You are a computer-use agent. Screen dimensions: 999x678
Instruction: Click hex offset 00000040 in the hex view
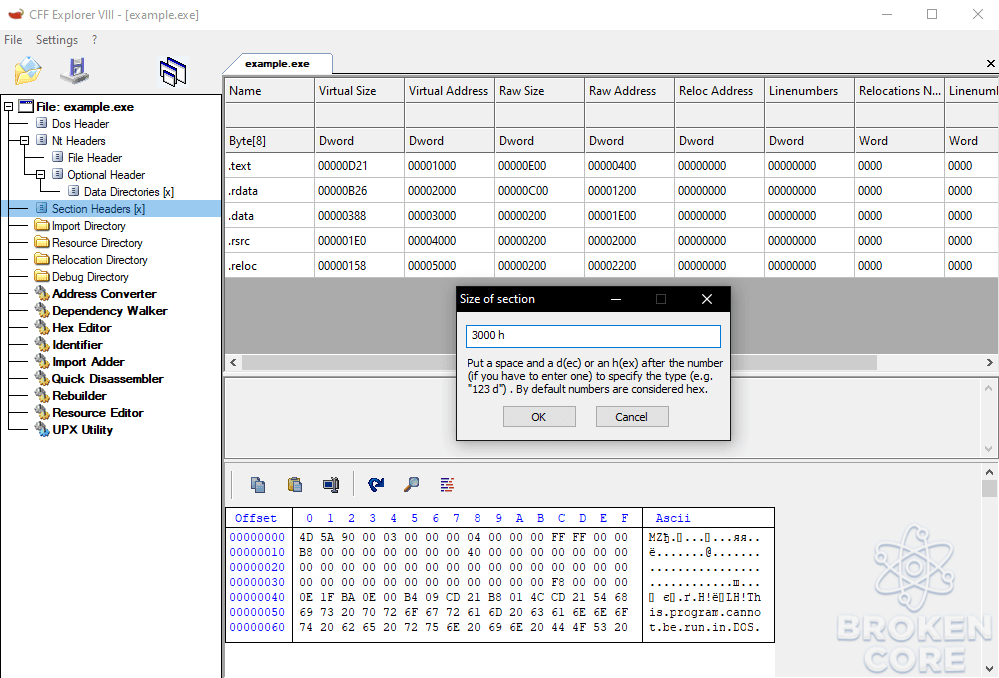257,597
